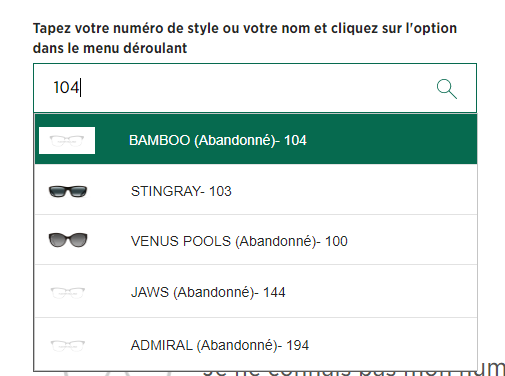Select the highlighted BAMBOO (Abandonné)- 104 option
The height and width of the screenshot is (376, 505).
point(256,139)
